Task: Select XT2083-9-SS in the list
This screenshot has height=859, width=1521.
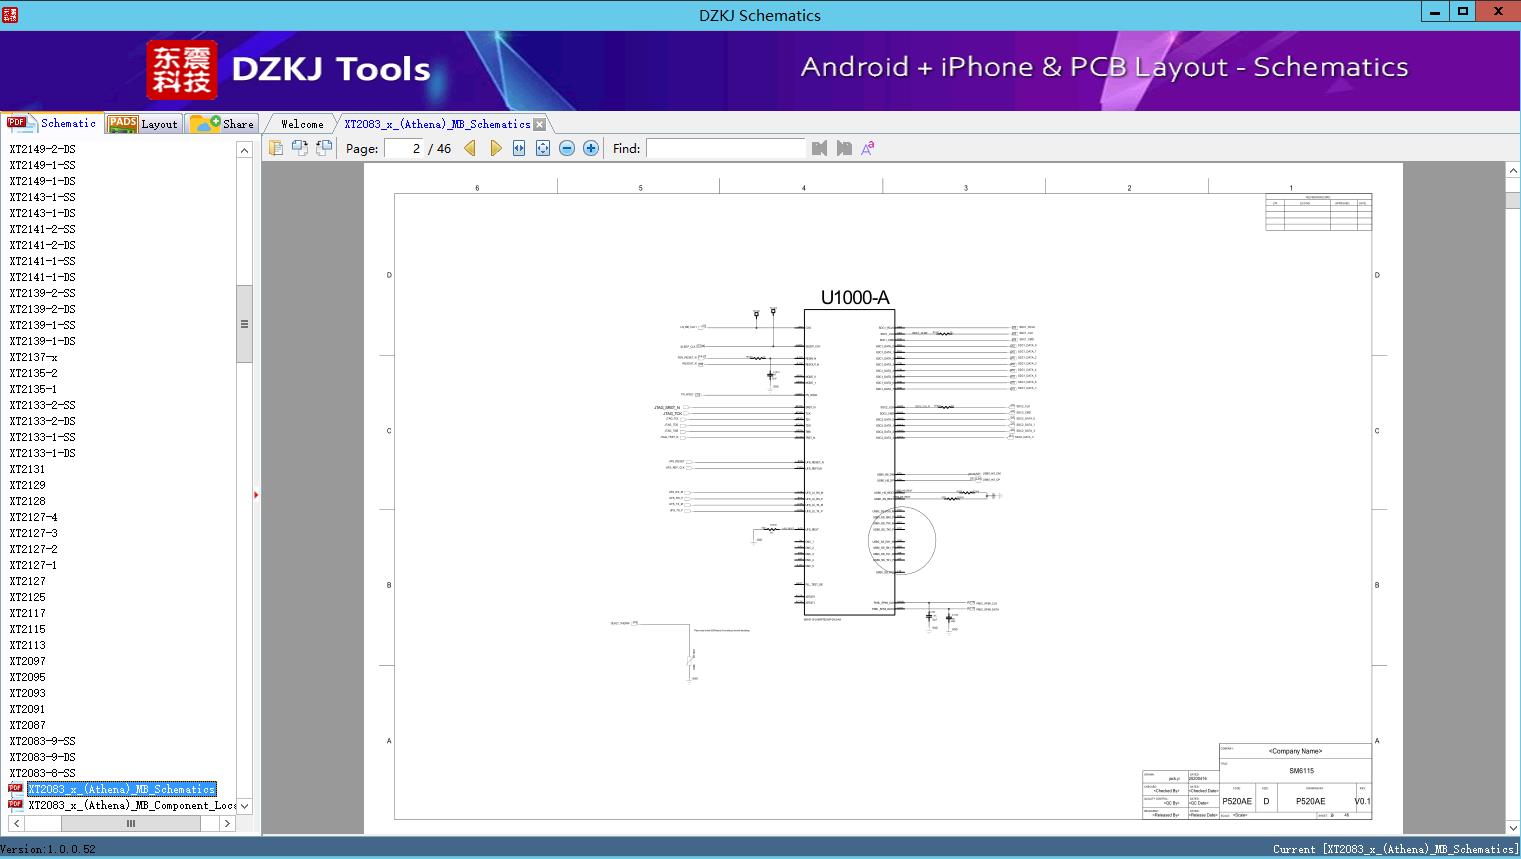Action: click(x=42, y=741)
